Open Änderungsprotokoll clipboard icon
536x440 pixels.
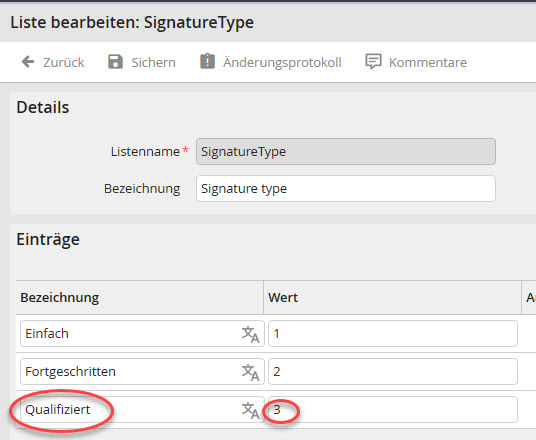pyautogui.click(x=207, y=62)
